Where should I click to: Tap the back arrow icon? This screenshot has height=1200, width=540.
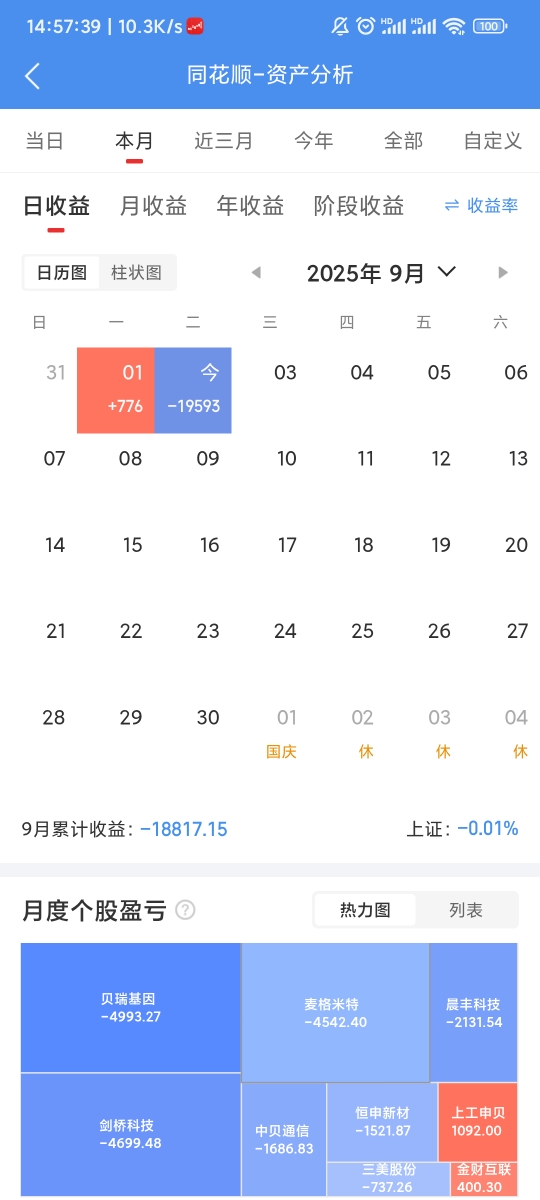tap(33, 76)
